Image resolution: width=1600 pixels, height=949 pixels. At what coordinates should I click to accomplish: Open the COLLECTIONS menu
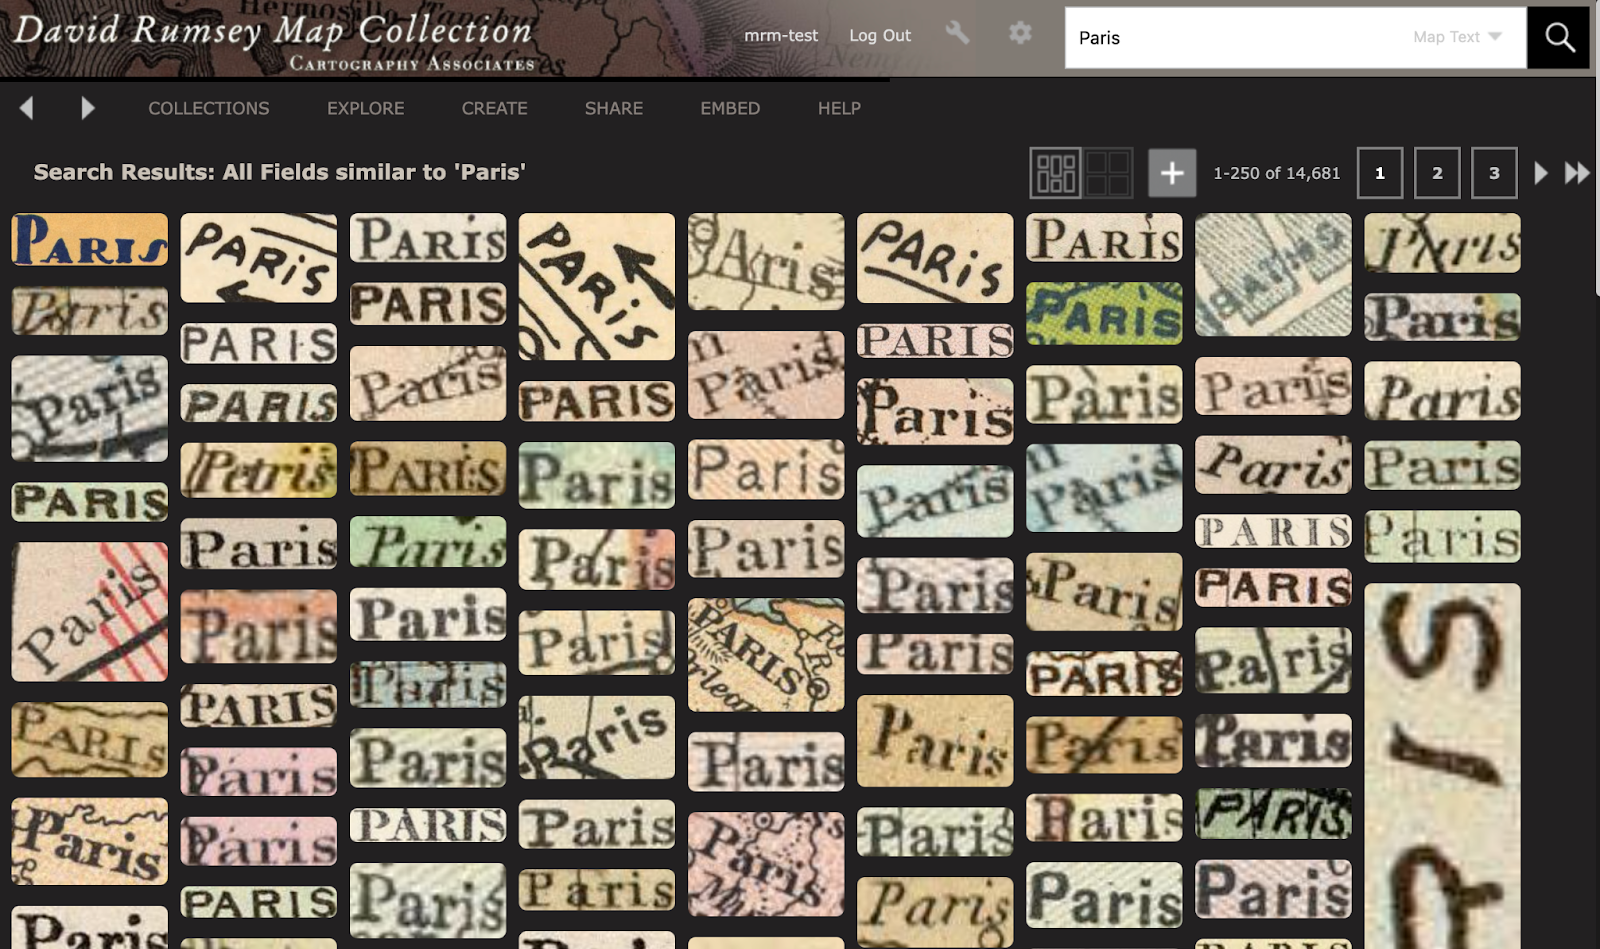(x=209, y=108)
